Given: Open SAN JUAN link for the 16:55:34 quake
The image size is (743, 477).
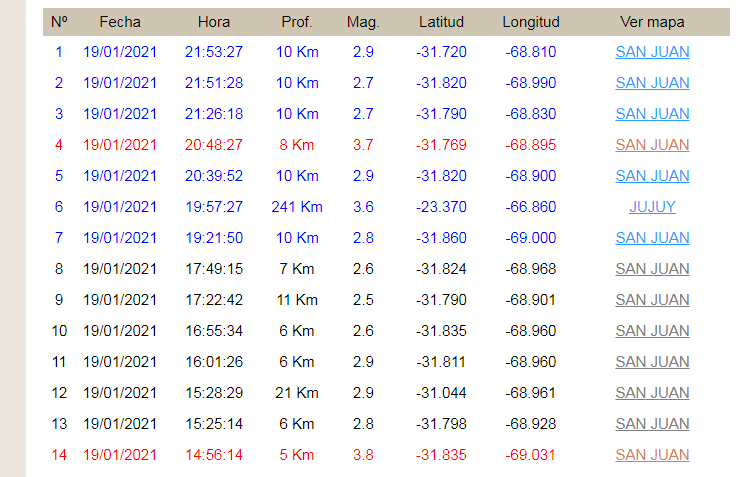Looking at the screenshot, I should (x=652, y=331).
